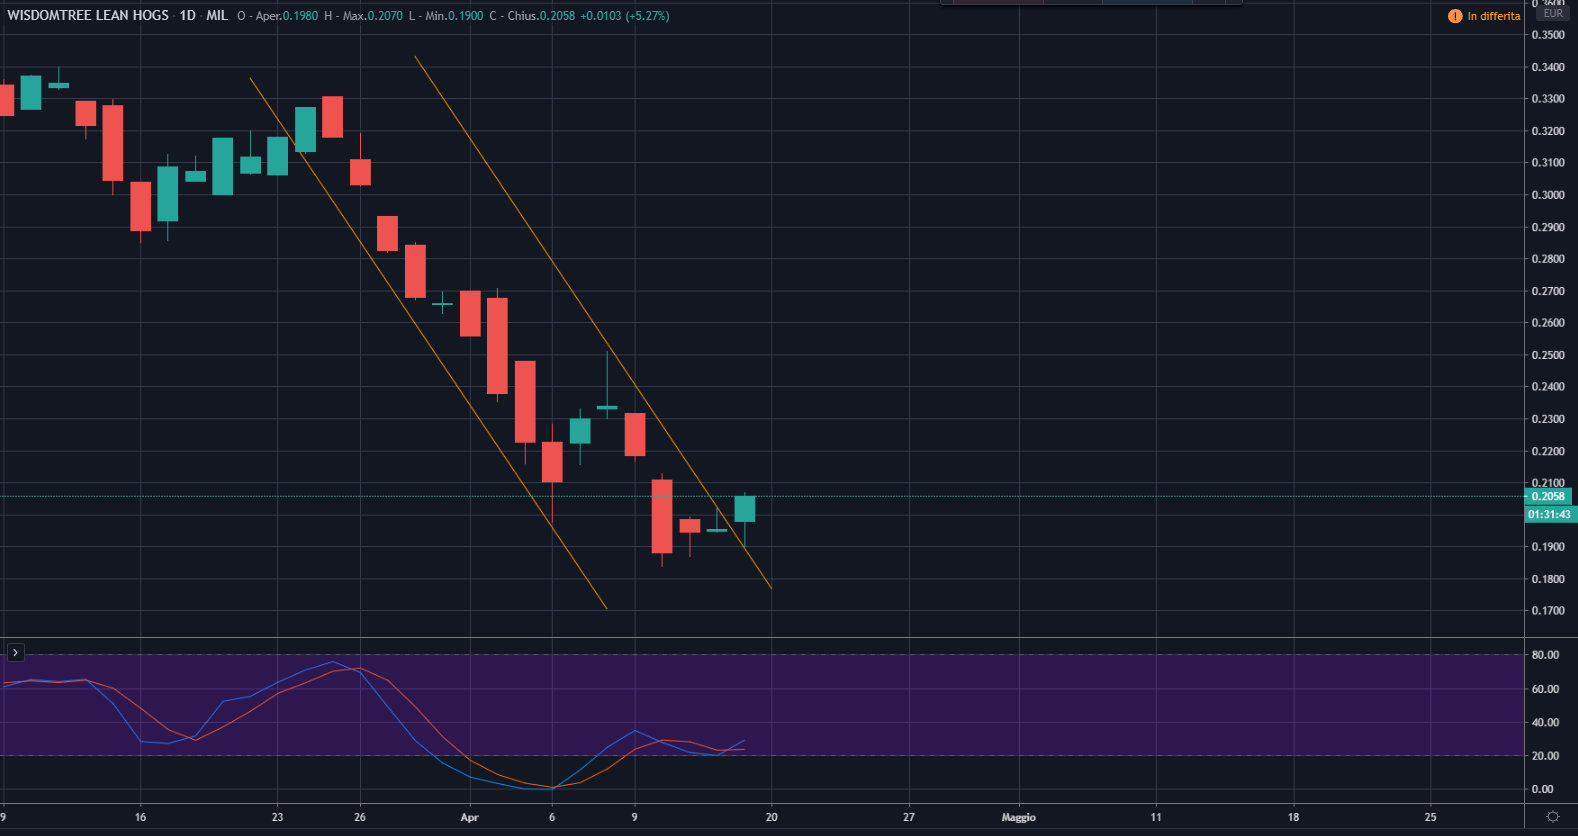This screenshot has width=1578, height=836.
Task: Click price axis label 0.3000
Action: point(1548,195)
